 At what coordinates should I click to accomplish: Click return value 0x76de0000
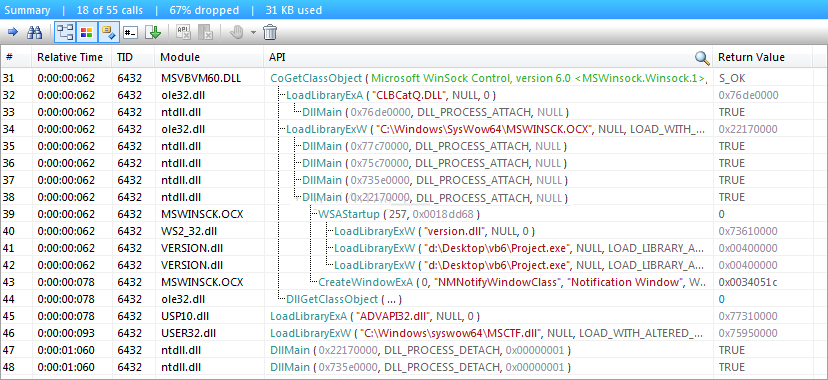pyautogui.click(x=748, y=95)
